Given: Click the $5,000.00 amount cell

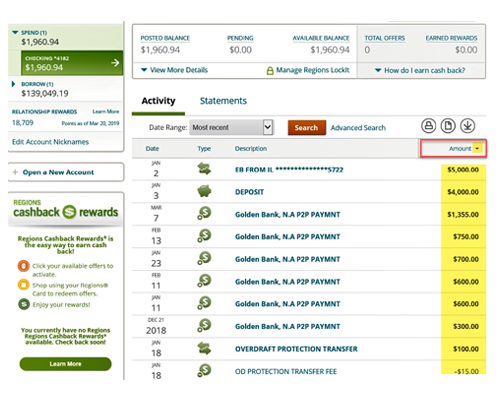Looking at the screenshot, I should (x=463, y=170).
